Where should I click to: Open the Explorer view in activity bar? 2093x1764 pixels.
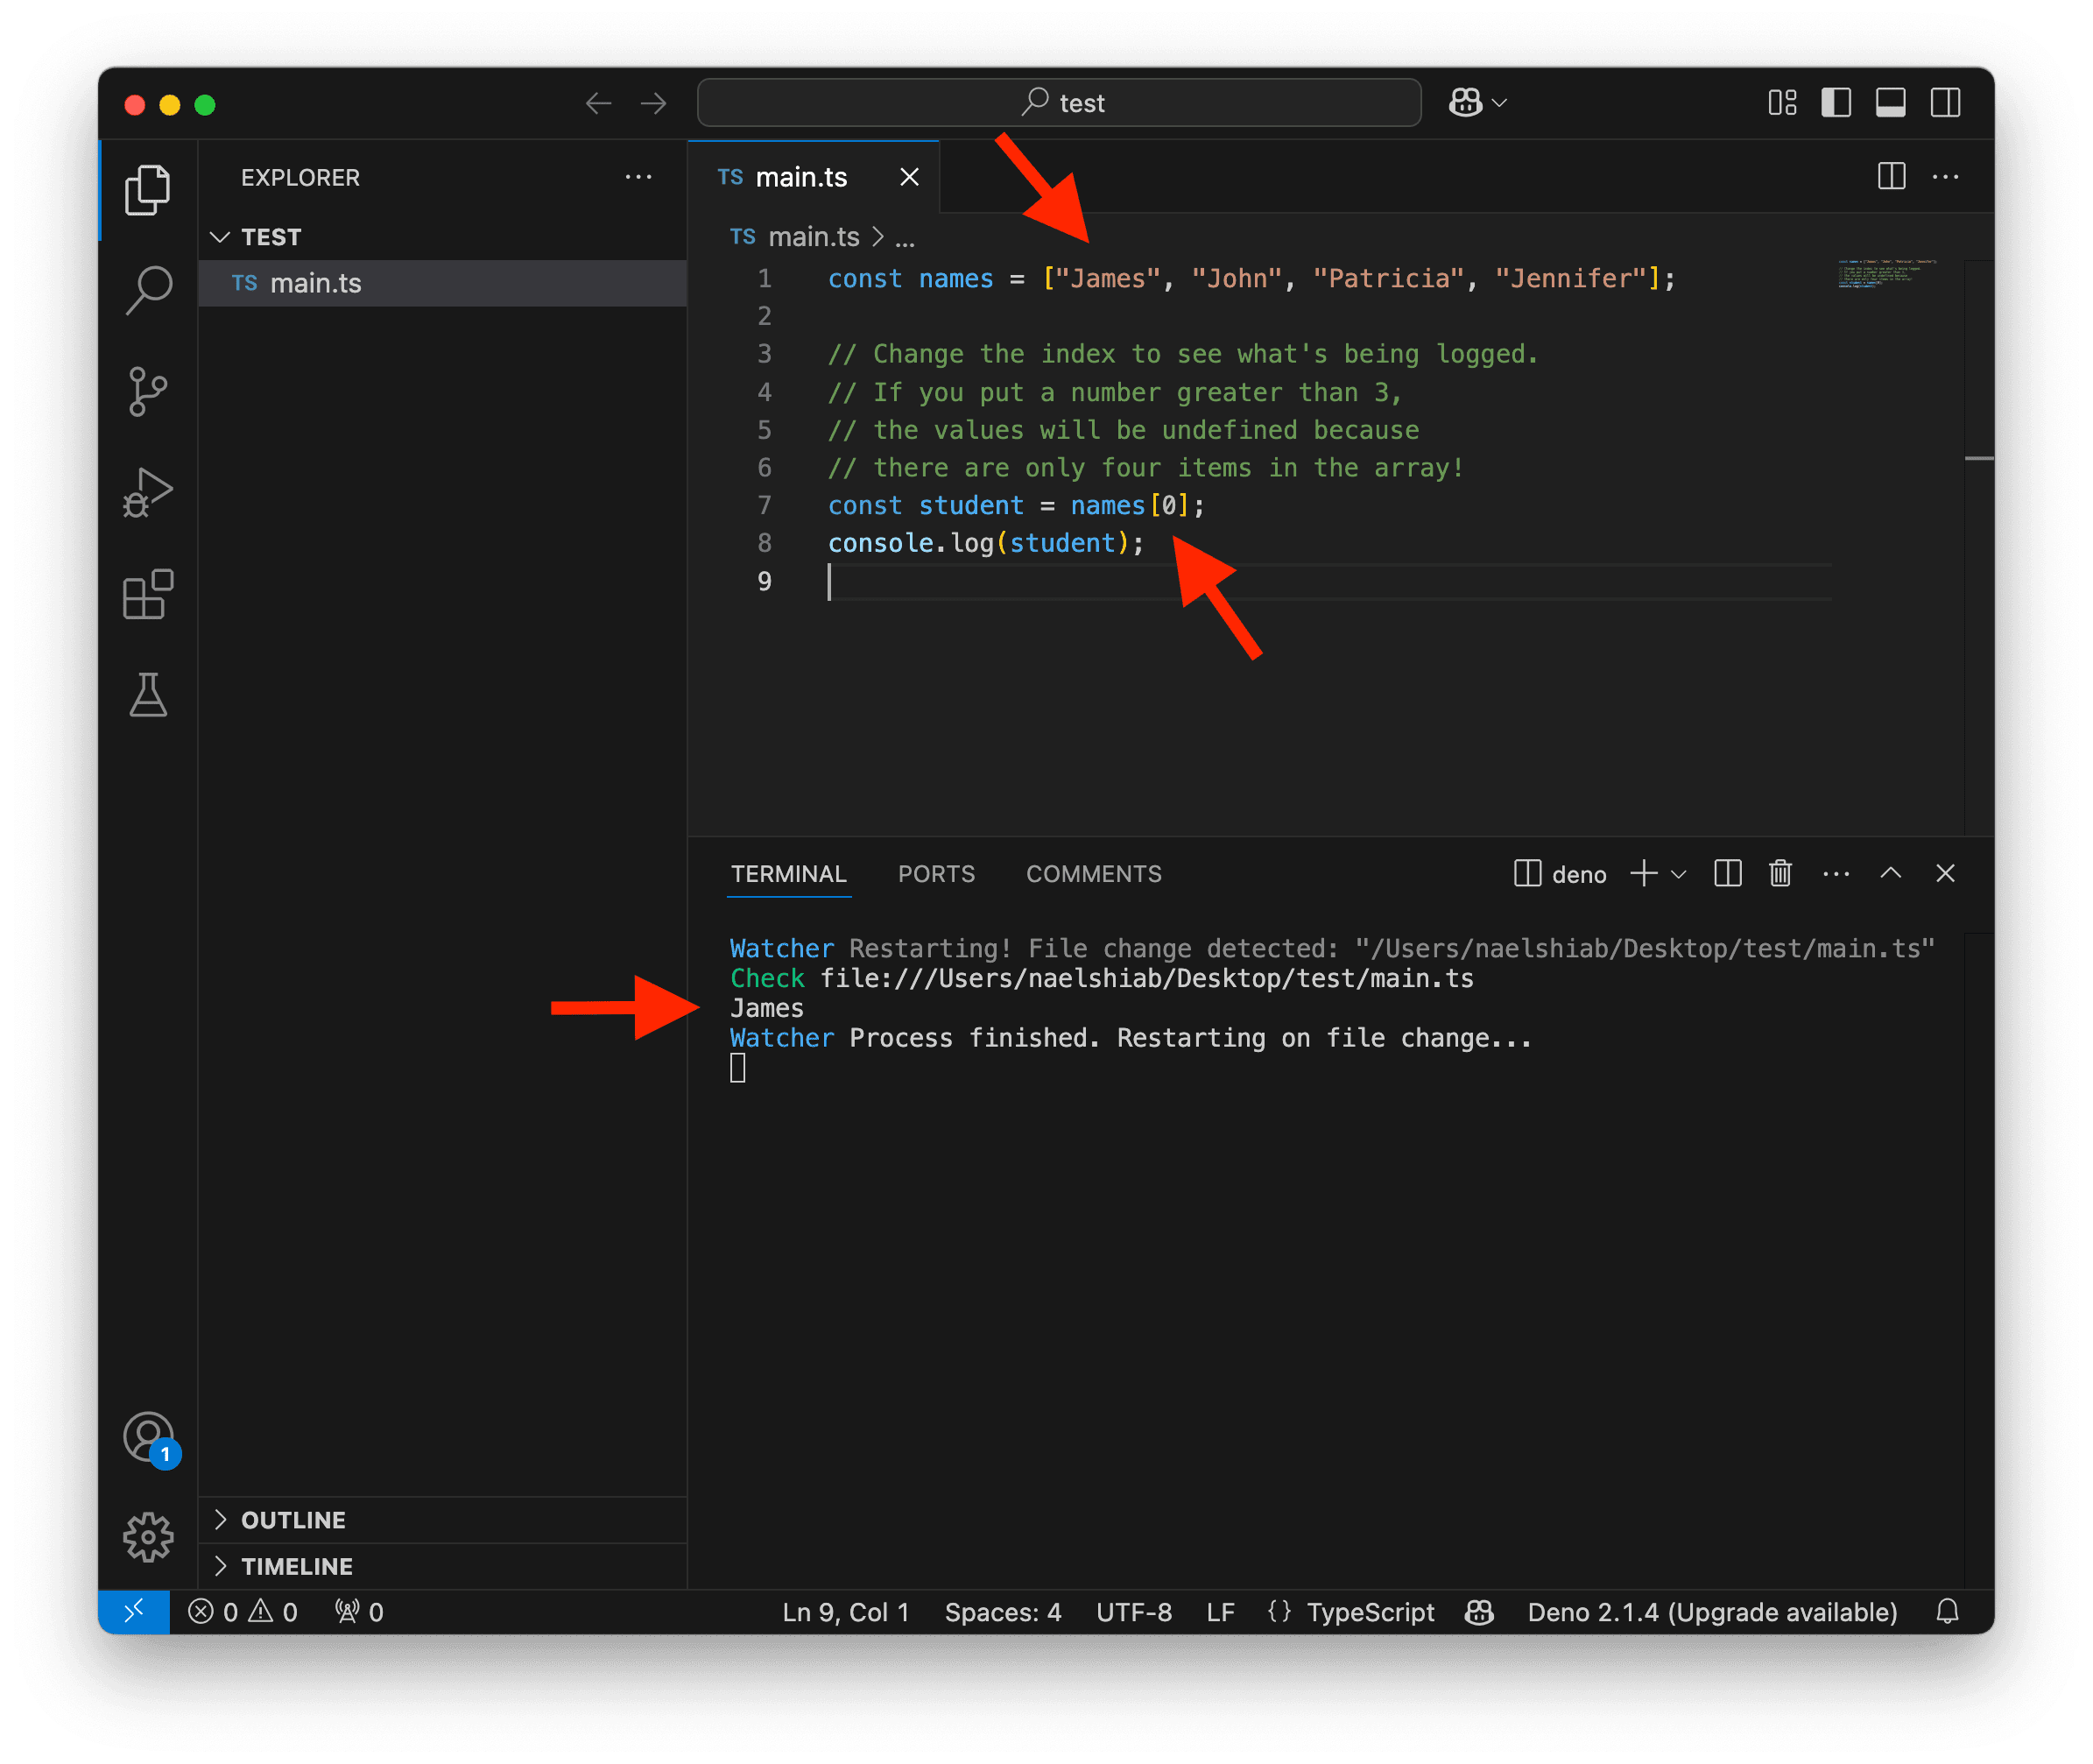point(148,189)
